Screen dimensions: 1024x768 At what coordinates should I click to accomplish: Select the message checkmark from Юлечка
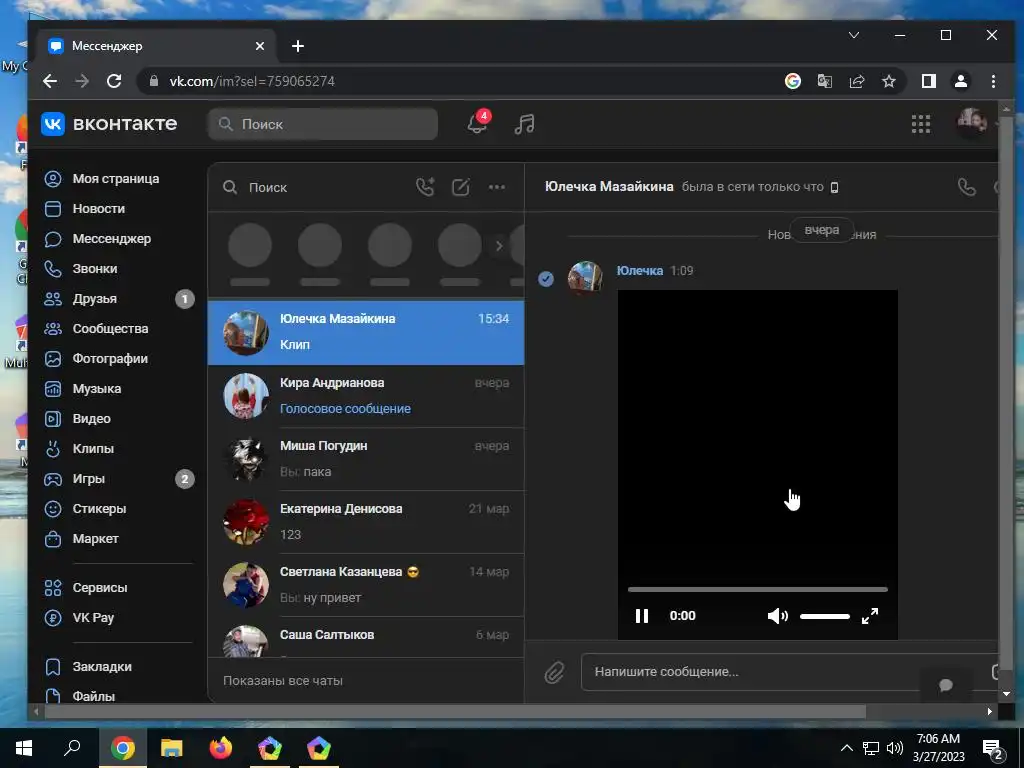coord(546,279)
